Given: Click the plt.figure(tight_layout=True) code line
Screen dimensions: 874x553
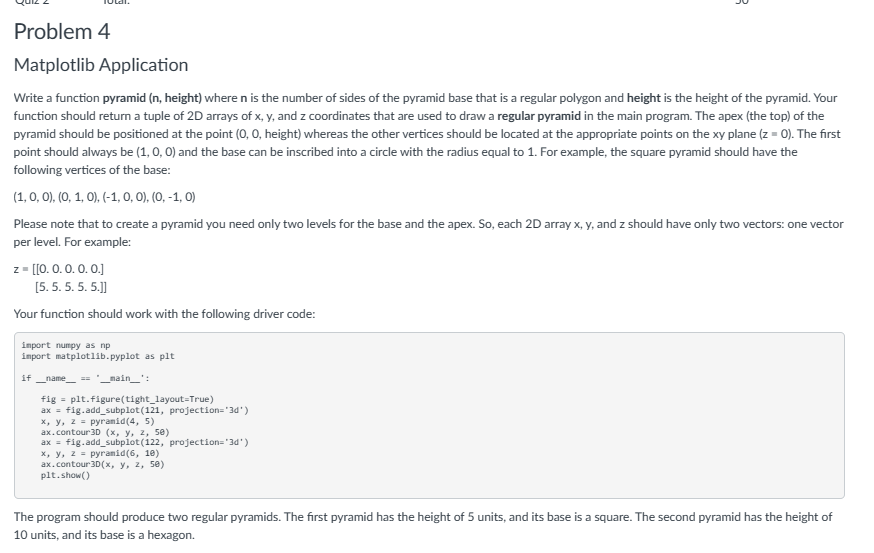Looking at the screenshot, I should pos(127,399).
